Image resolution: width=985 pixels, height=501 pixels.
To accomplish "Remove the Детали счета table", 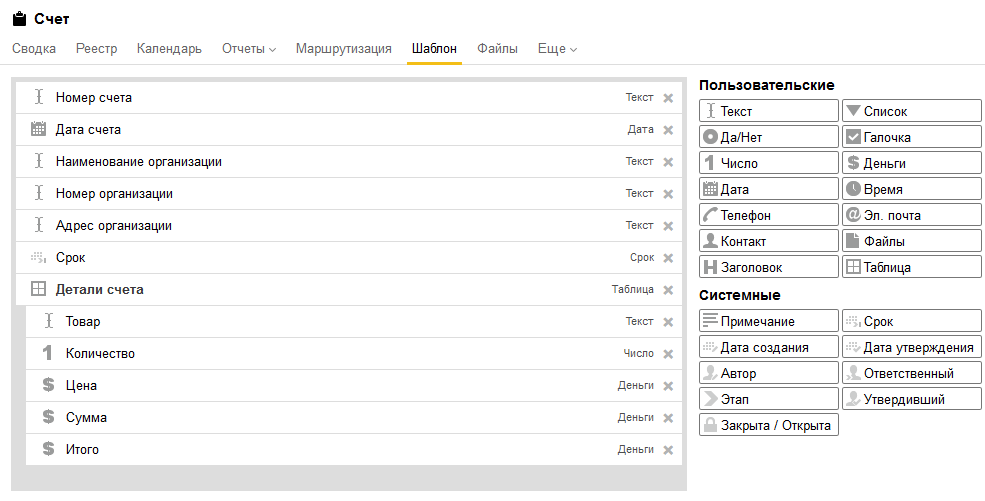I will pyautogui.click(x=668, y=290).
